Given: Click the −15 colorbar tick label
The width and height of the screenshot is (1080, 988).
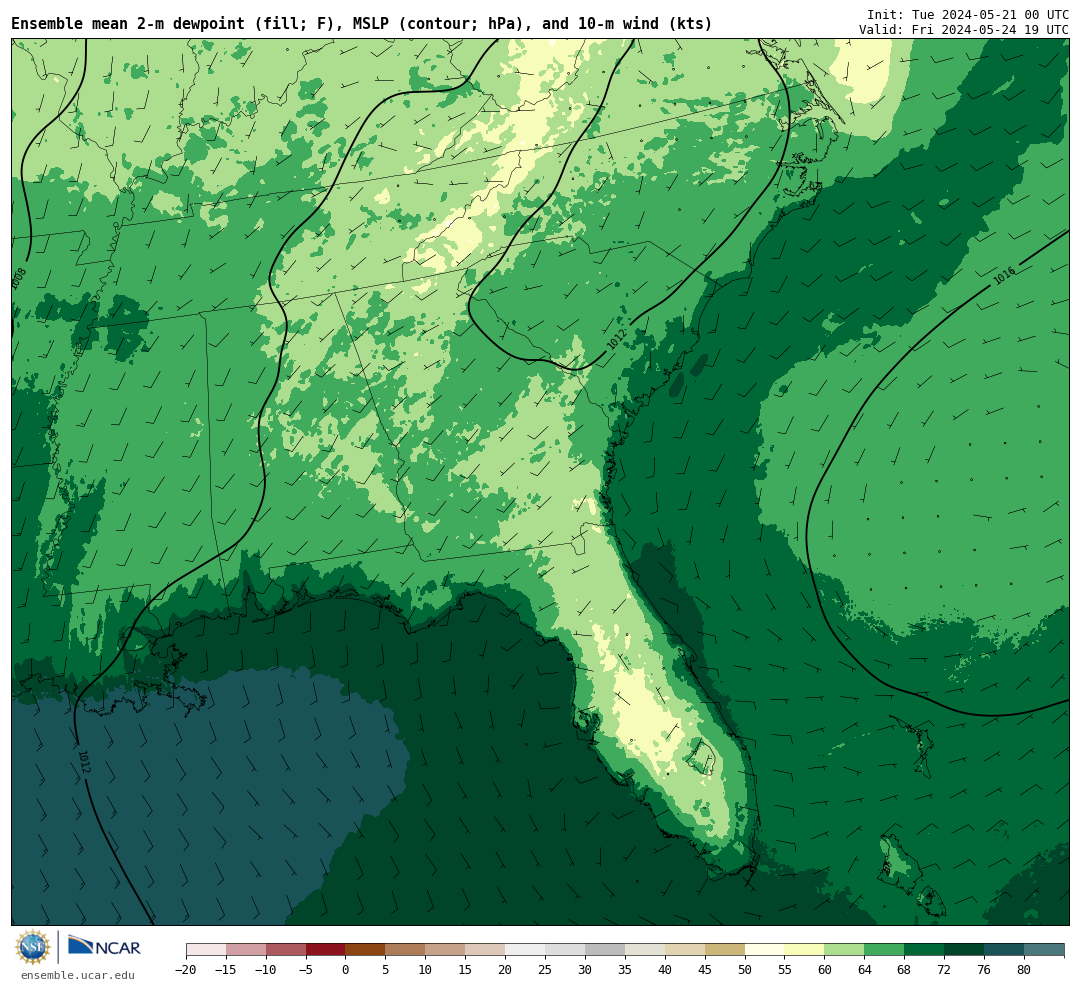Looking at the screenshot, I should click(226, 970).
